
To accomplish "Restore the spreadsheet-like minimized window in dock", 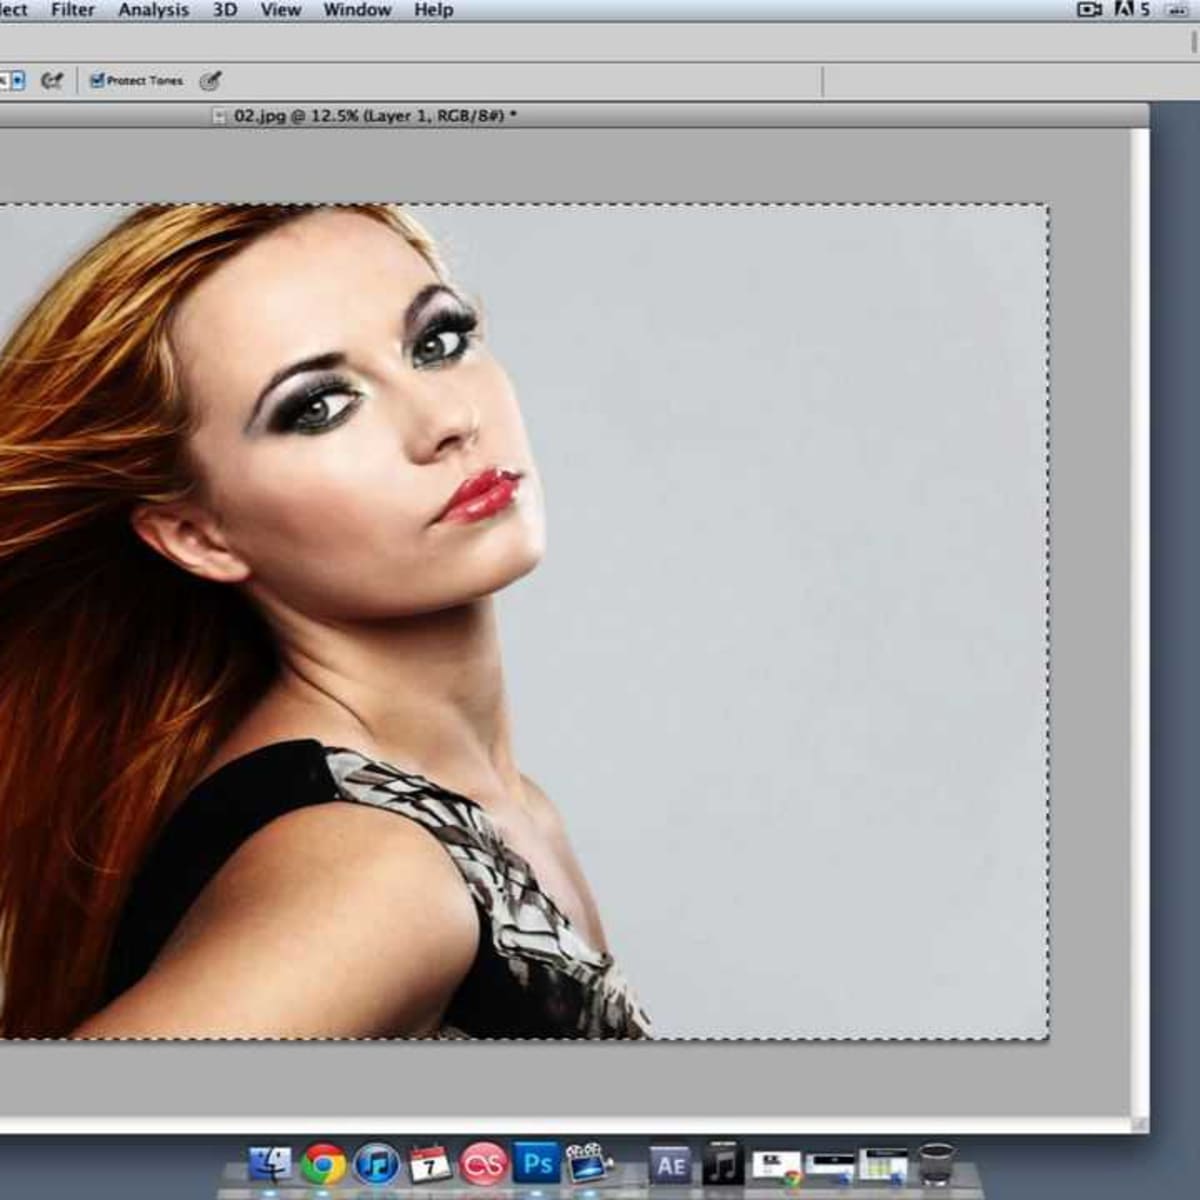I will click(x=885, y=1166).
